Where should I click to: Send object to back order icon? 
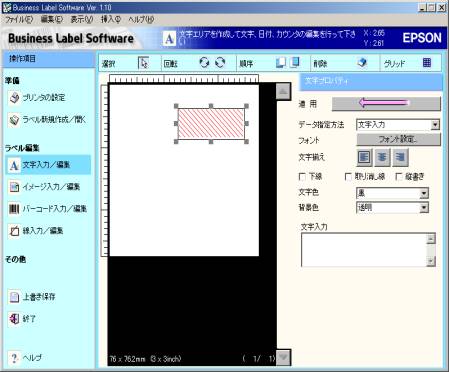click(x=295, y=62)
